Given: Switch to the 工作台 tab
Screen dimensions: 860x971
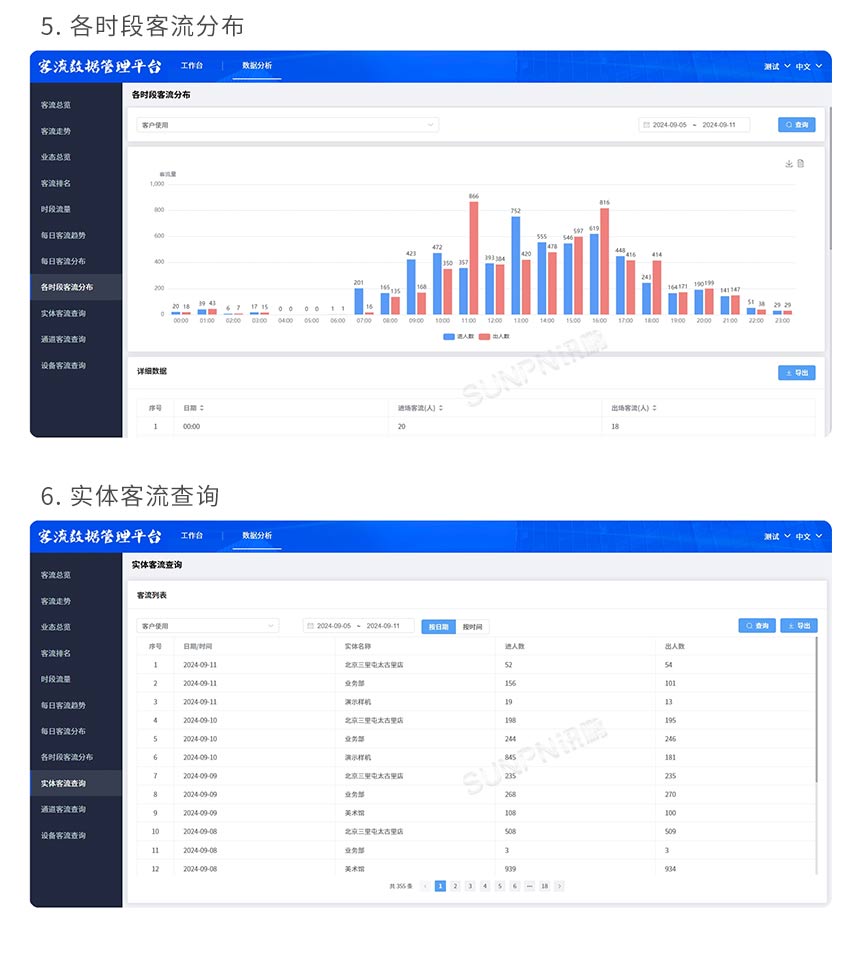Looking at the screenshot, I should [192, 65].
